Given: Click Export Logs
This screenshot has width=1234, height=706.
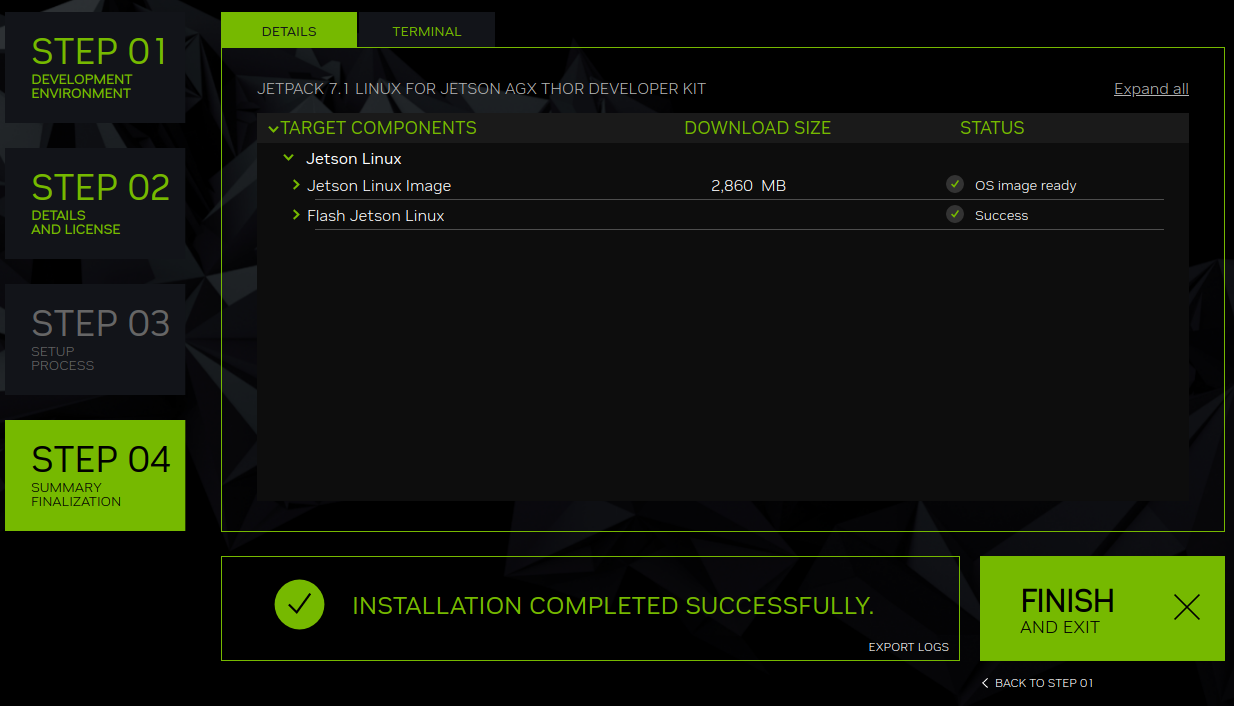Looking at the screenshot, I should [908, 647].
